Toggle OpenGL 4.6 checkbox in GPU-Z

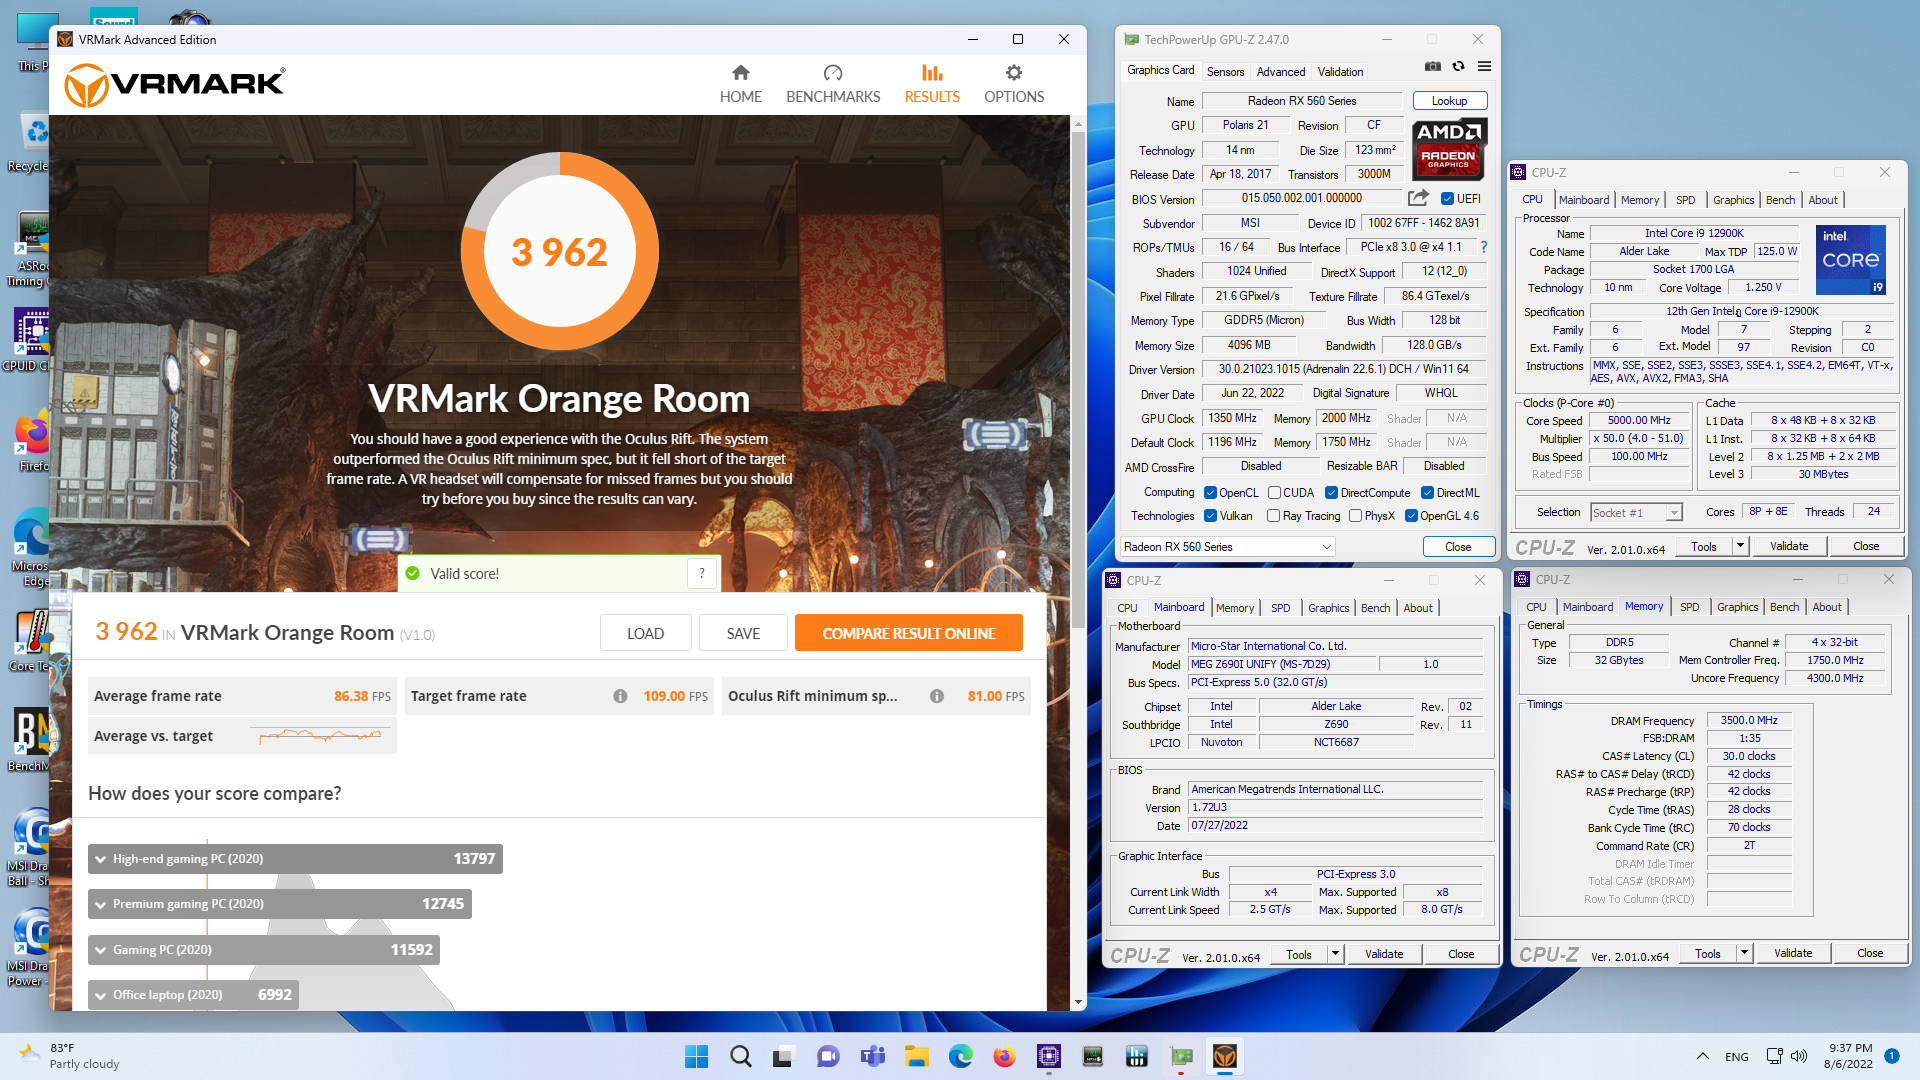point(1412,516)
